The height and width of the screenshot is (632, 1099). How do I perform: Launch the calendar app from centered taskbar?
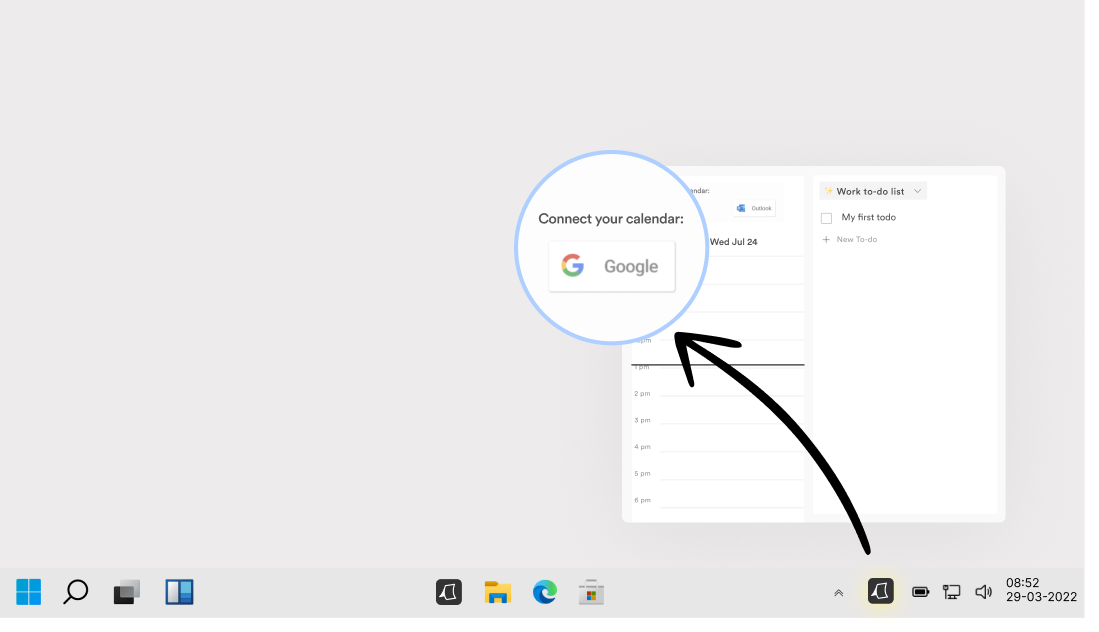pos(449,592)
